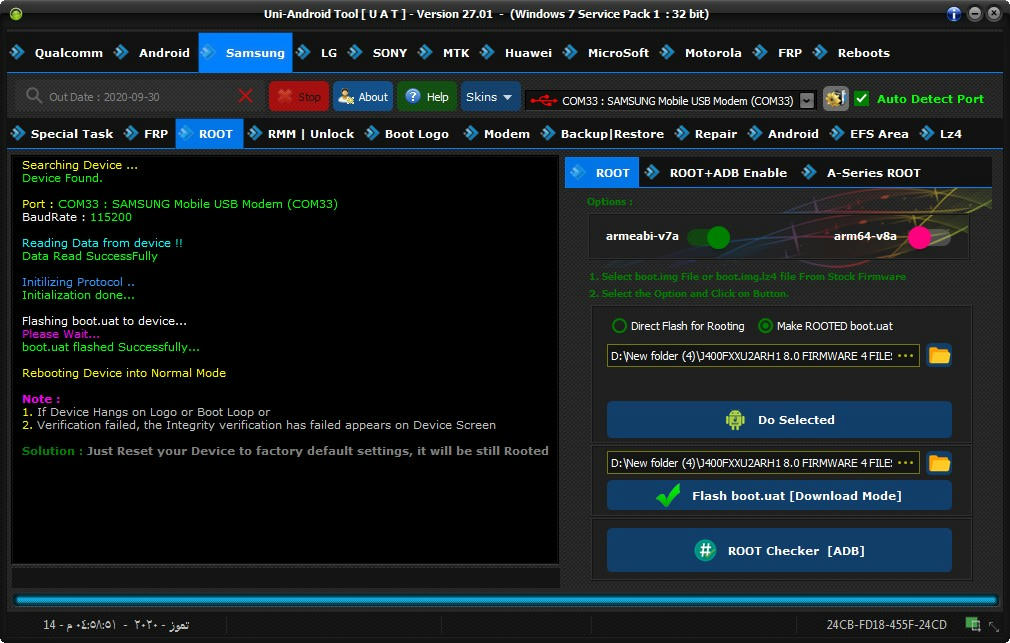The height and width of the screenshot is (643, 1010).
Task: Click the lower firmware file path field
Action: click(763, 463)
